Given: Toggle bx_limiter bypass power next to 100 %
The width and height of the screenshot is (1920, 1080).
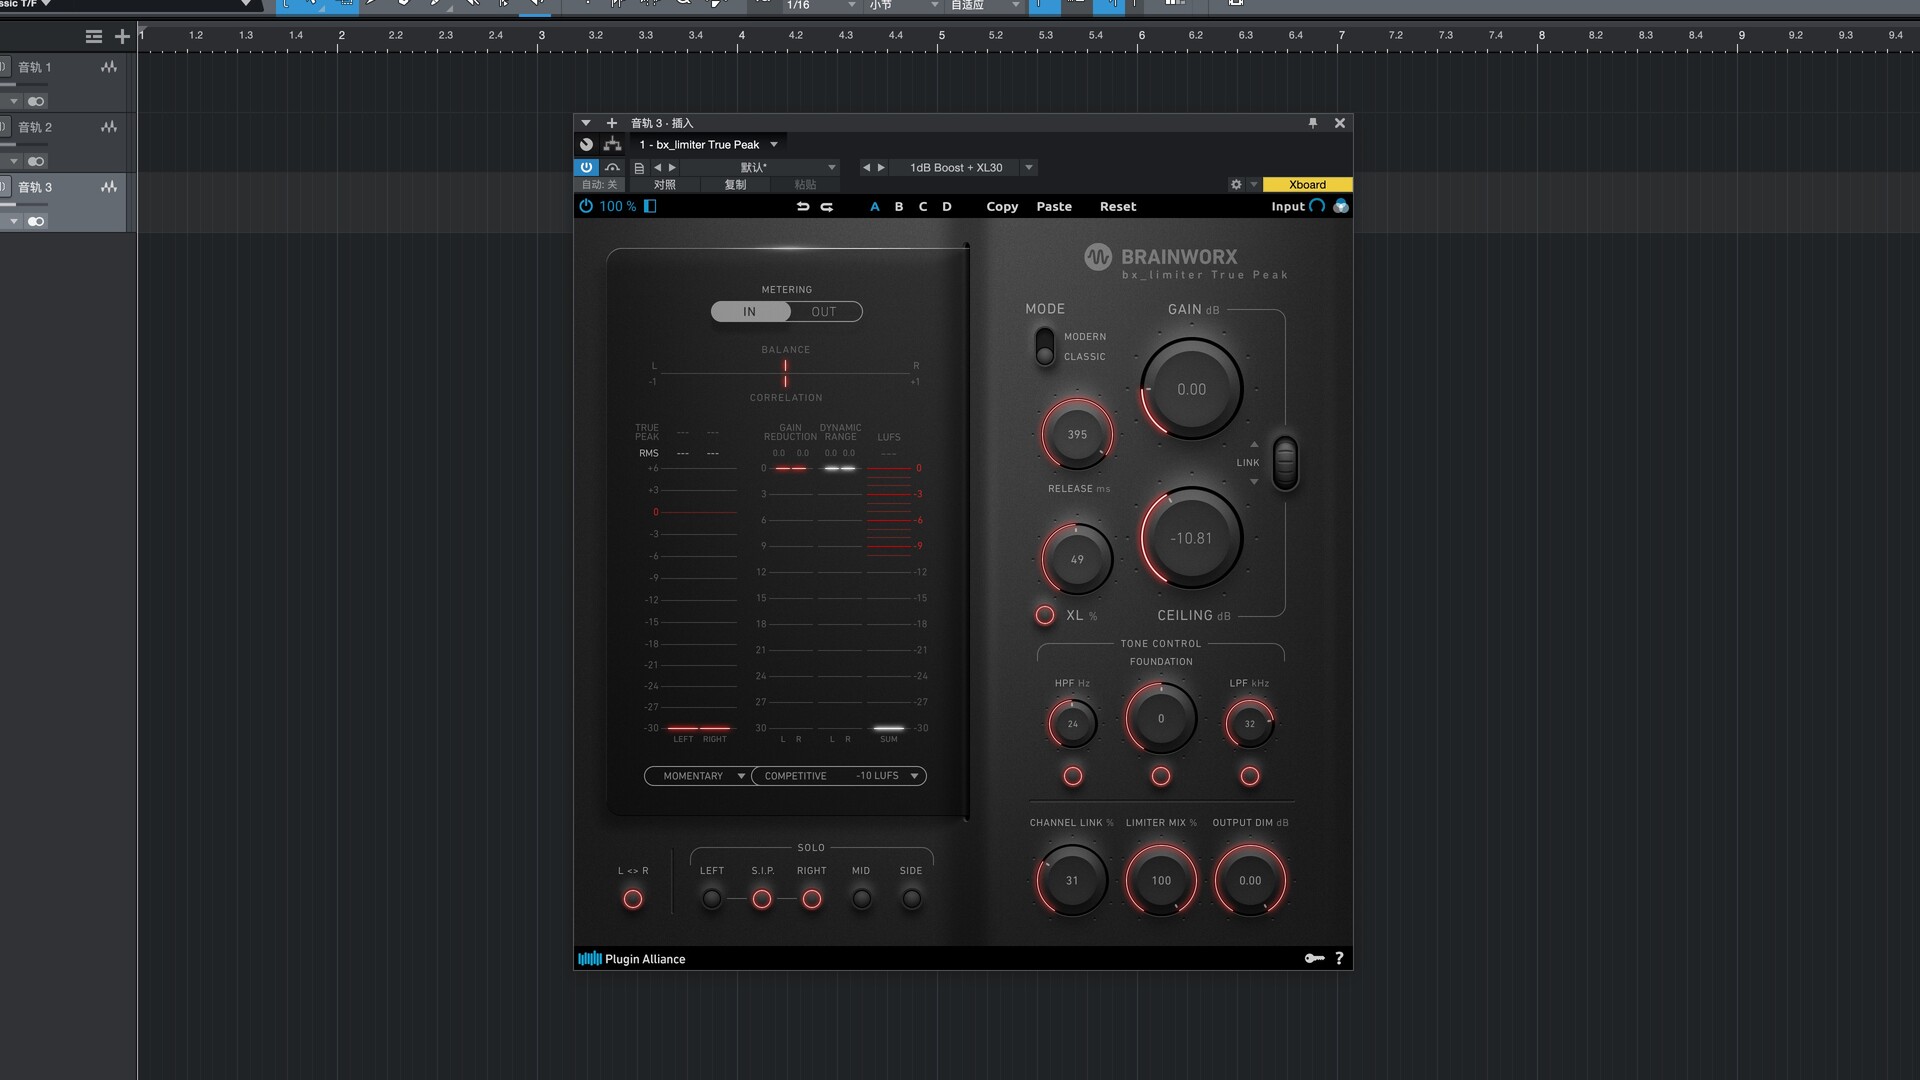Looking at the screenshot, I should [x=586, y=206].
